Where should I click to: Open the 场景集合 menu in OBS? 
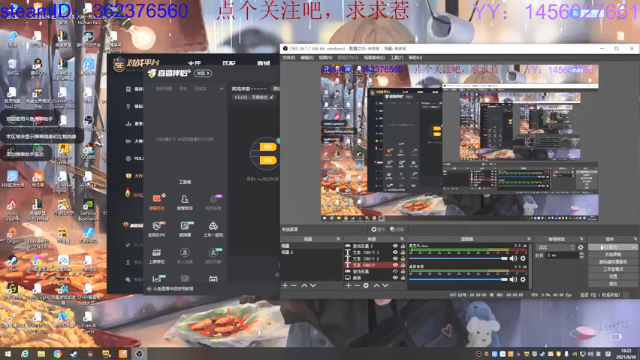[374, 58]
